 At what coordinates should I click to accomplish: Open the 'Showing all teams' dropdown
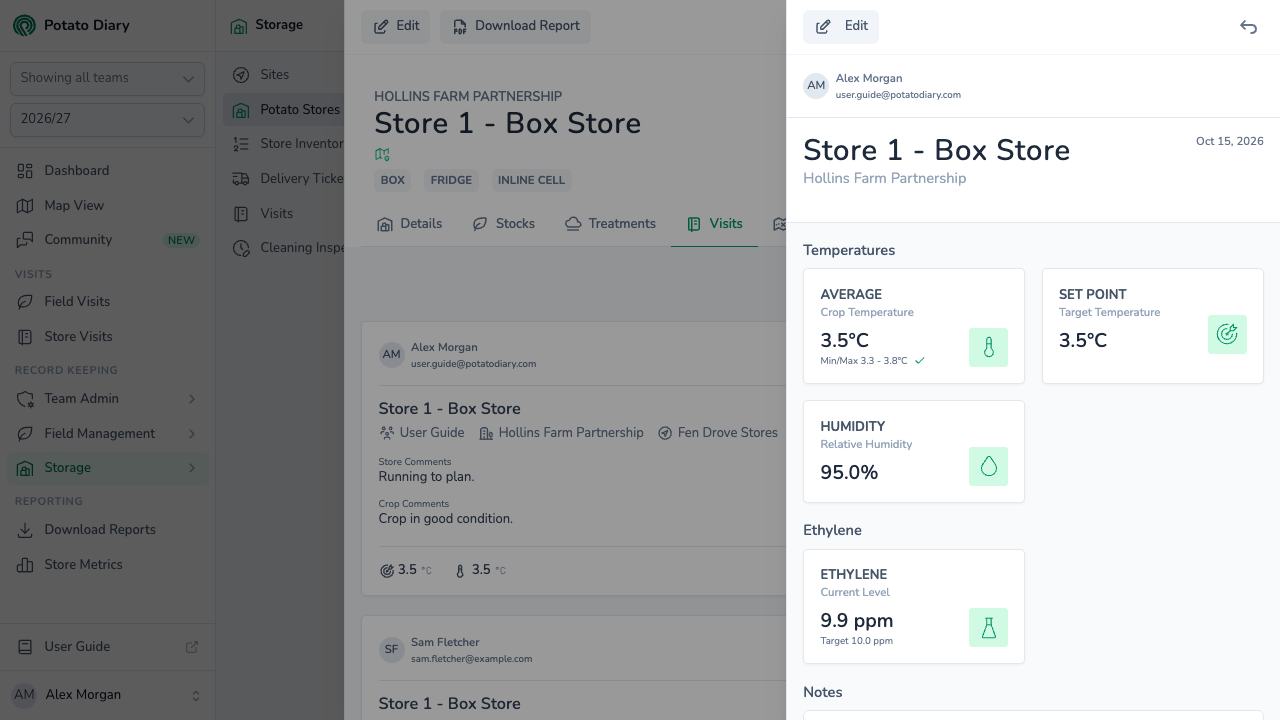click(107, 78)
